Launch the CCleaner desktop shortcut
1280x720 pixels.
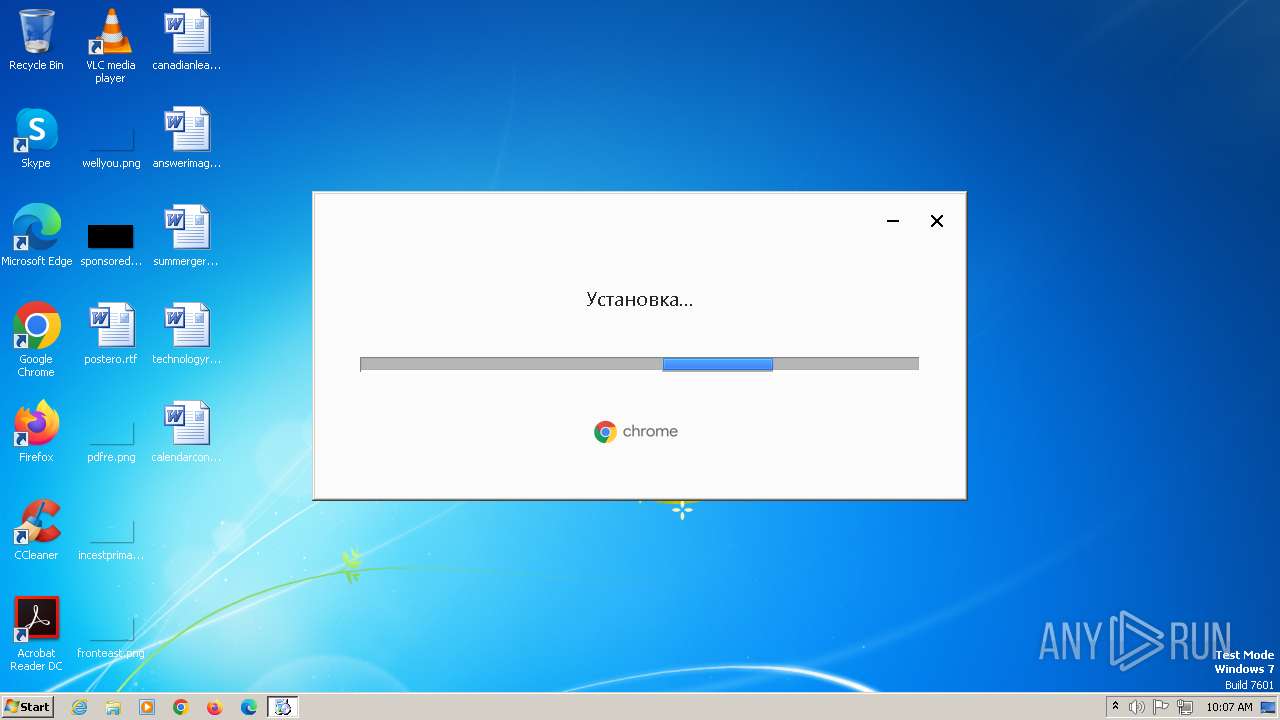pos(36,530)
